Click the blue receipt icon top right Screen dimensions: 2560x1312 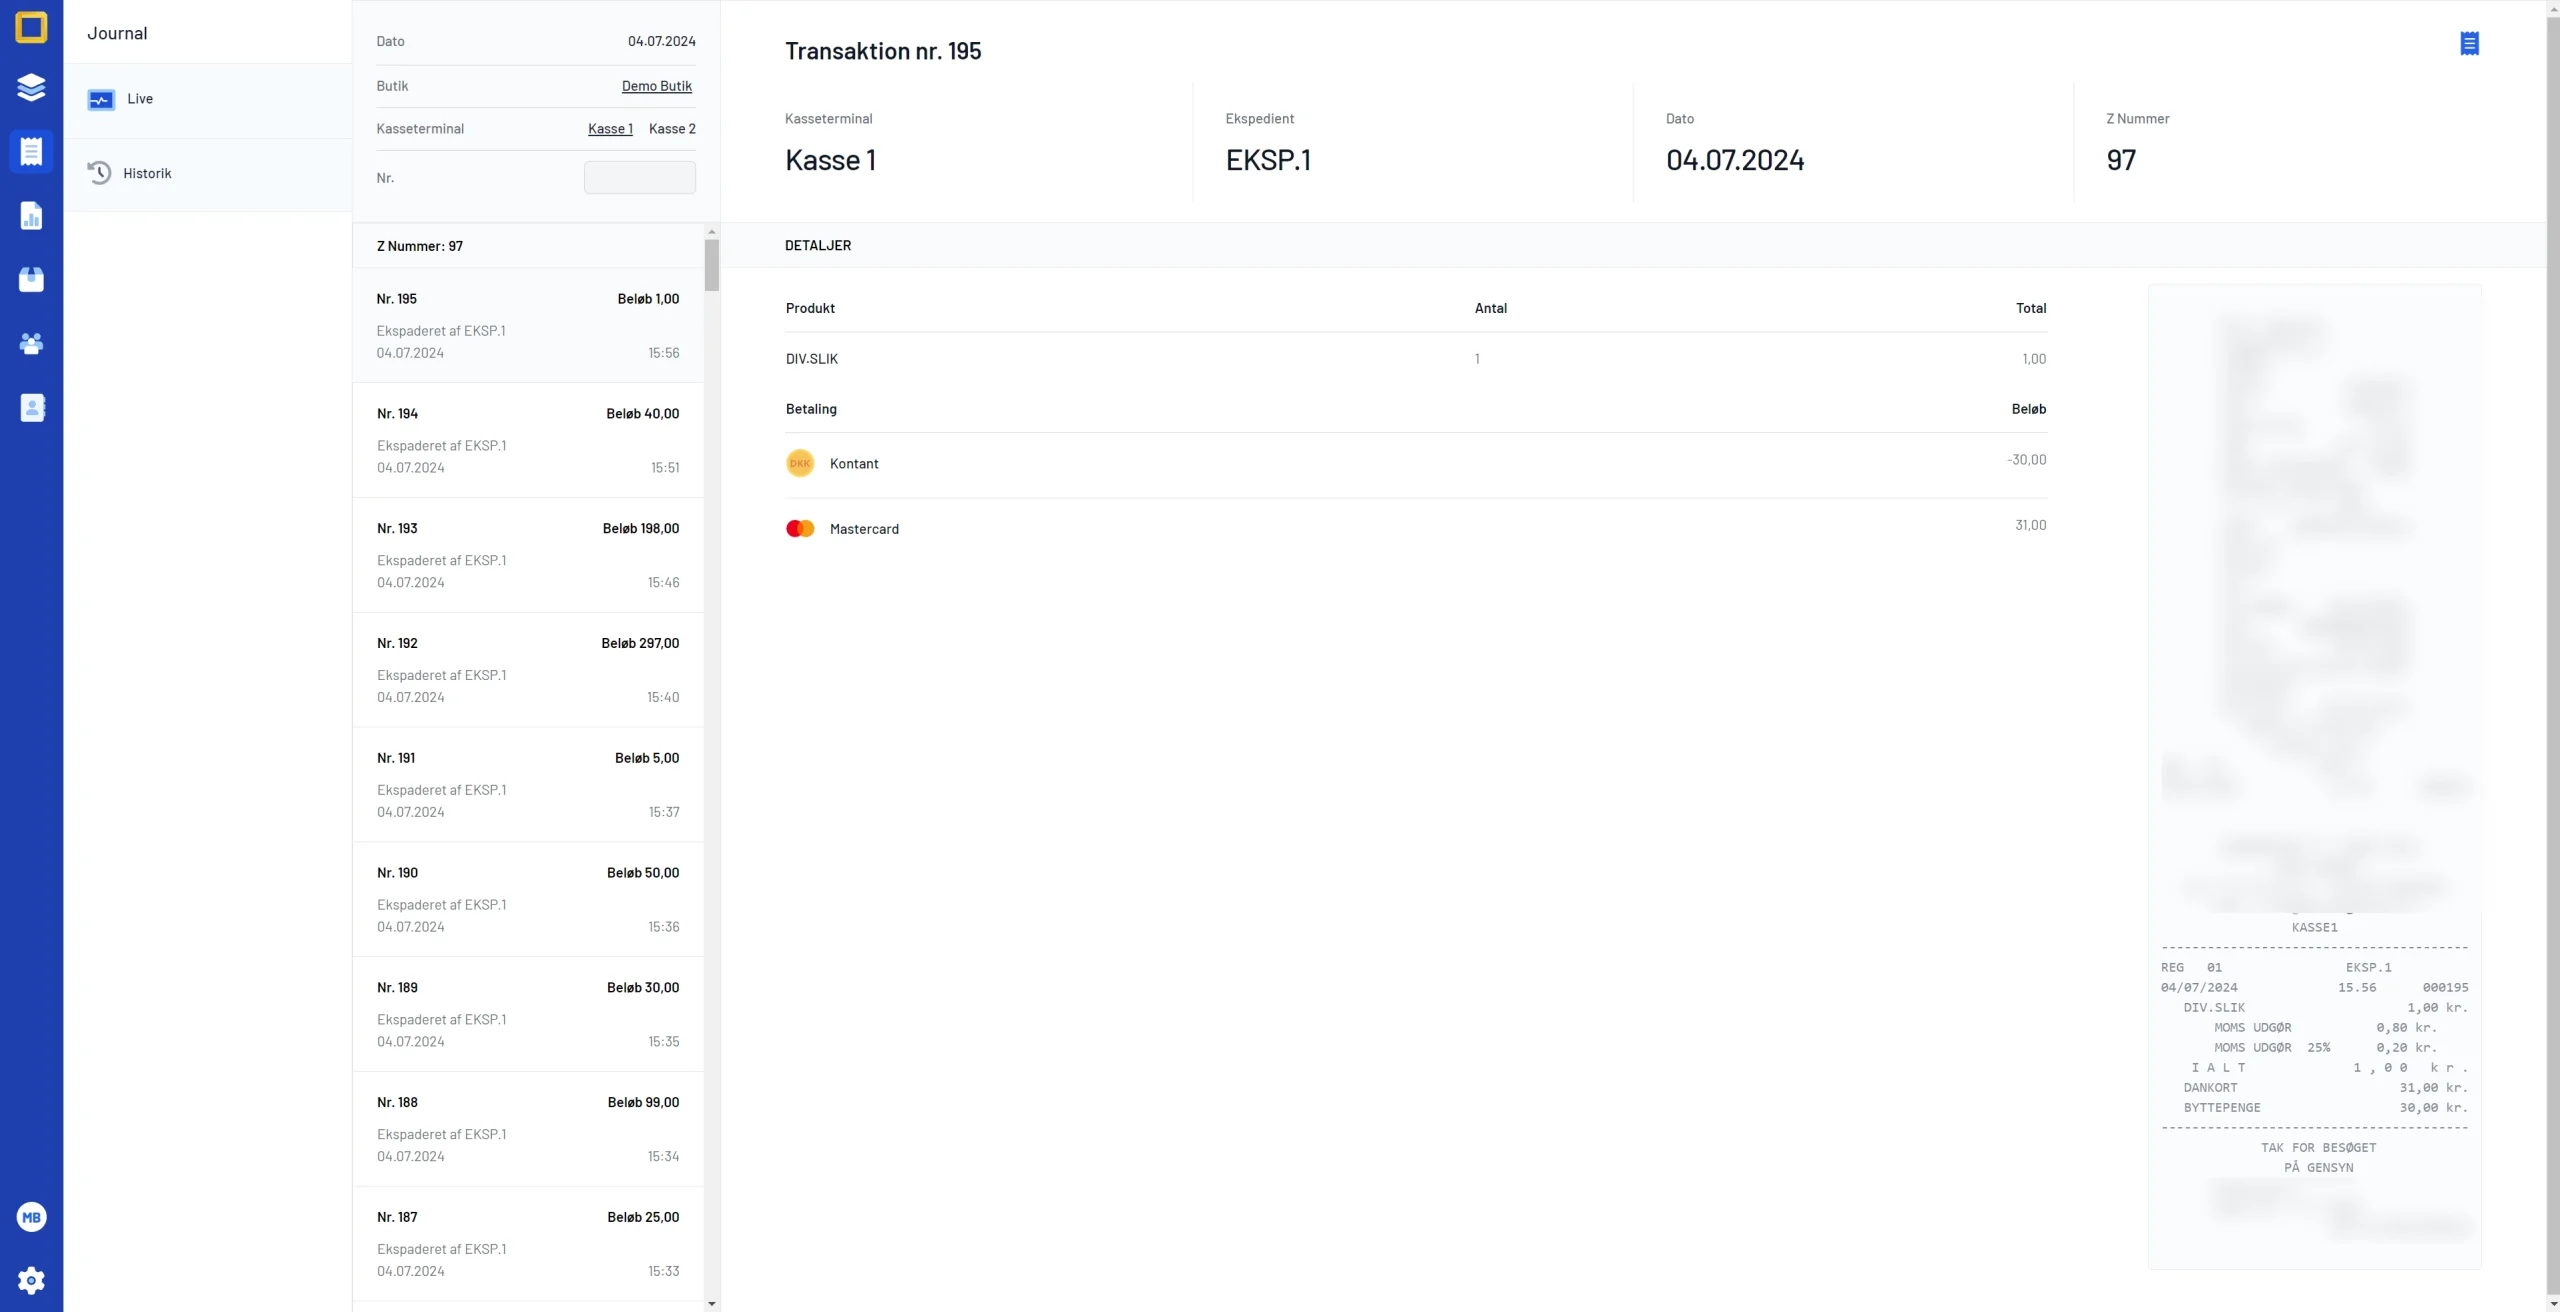coord(2469,43)
